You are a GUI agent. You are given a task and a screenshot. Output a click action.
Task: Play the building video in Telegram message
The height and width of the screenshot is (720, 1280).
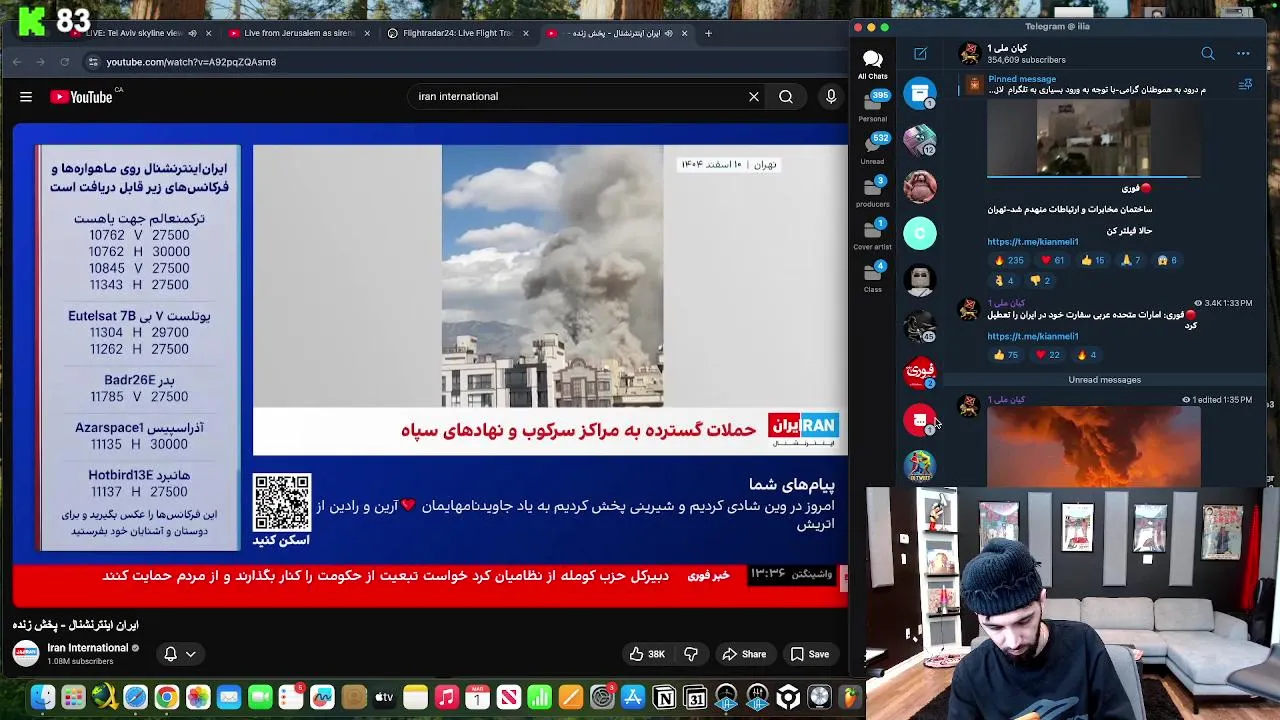[x=1094, y=138]
